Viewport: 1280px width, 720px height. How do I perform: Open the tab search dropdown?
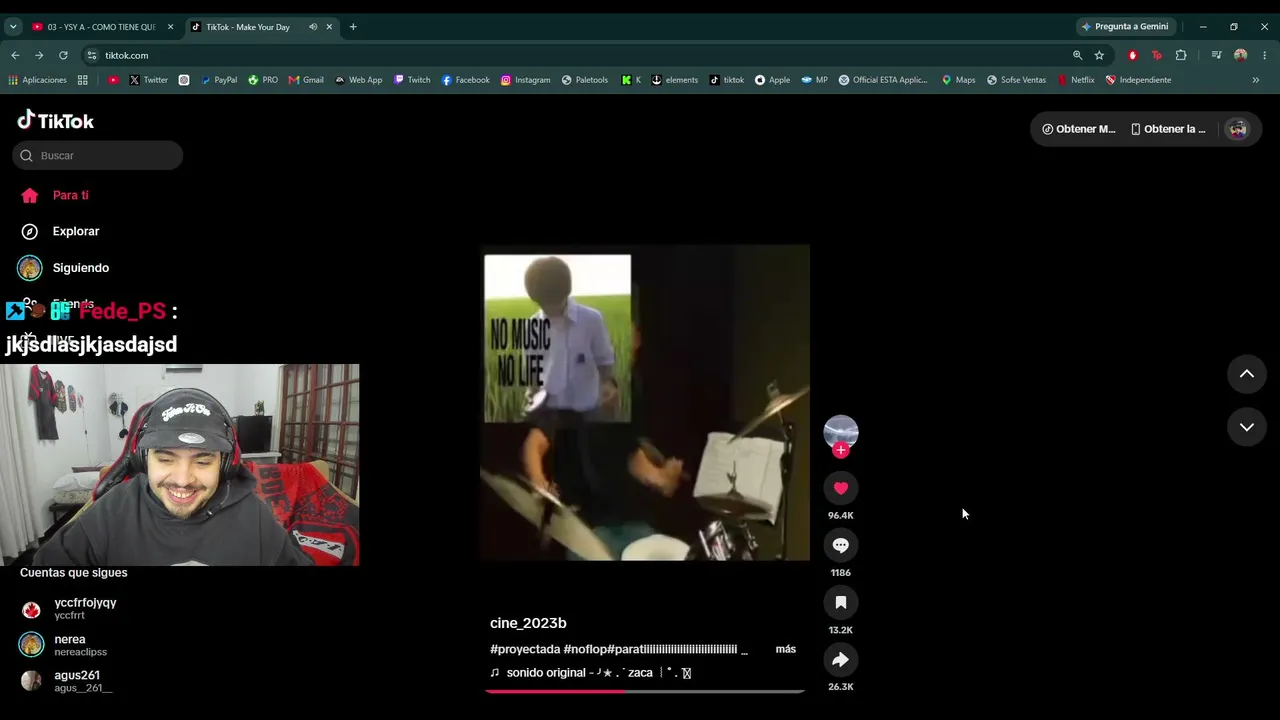[x=13, y=27]
